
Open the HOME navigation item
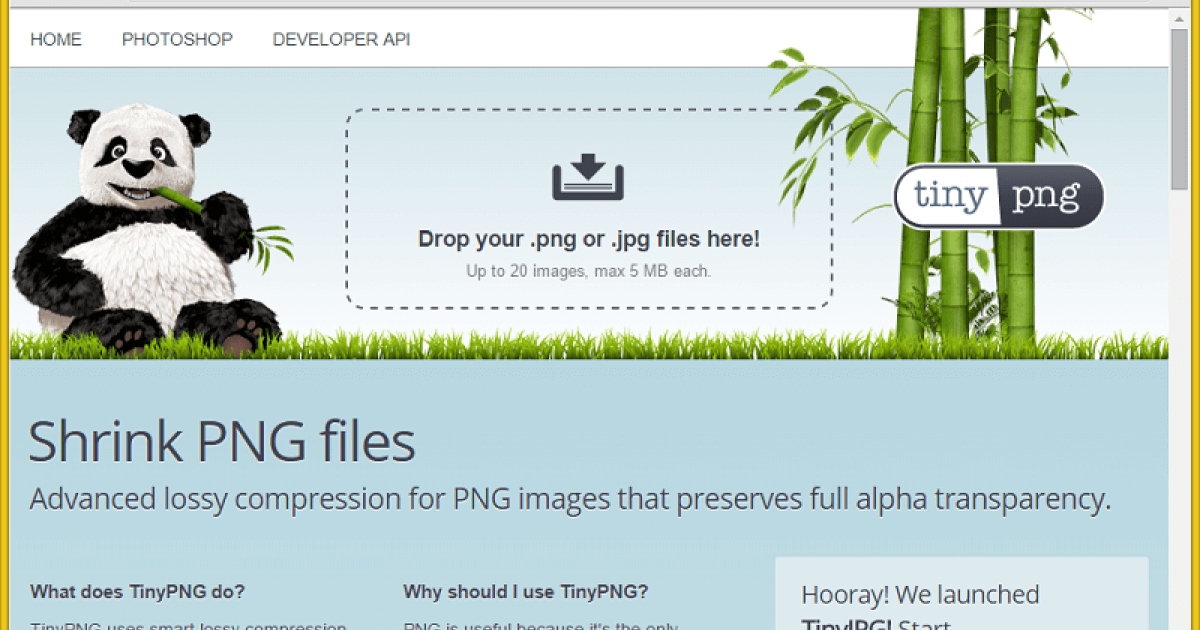click(56, 40)
